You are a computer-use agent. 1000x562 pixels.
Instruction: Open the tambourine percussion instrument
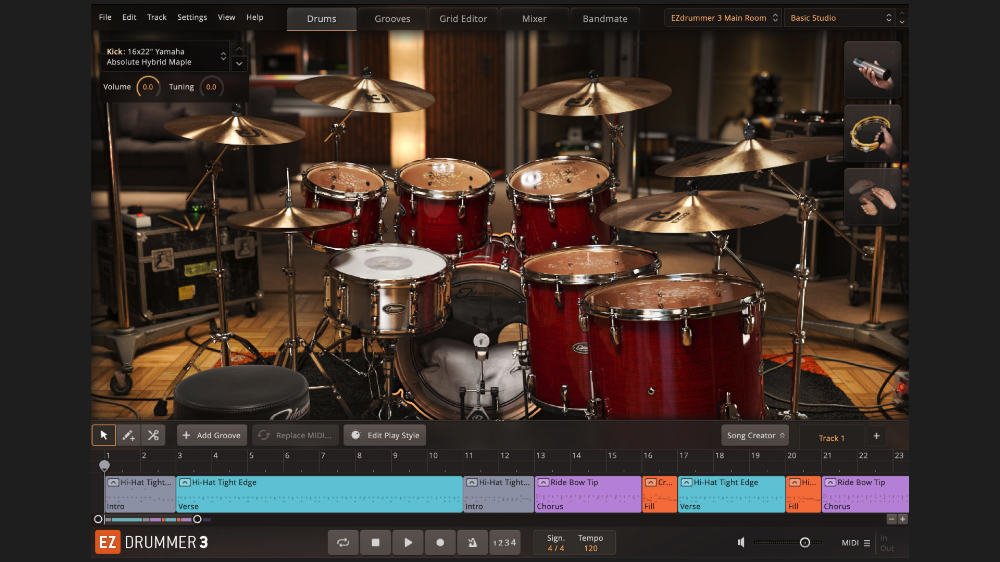pos(872,133)
